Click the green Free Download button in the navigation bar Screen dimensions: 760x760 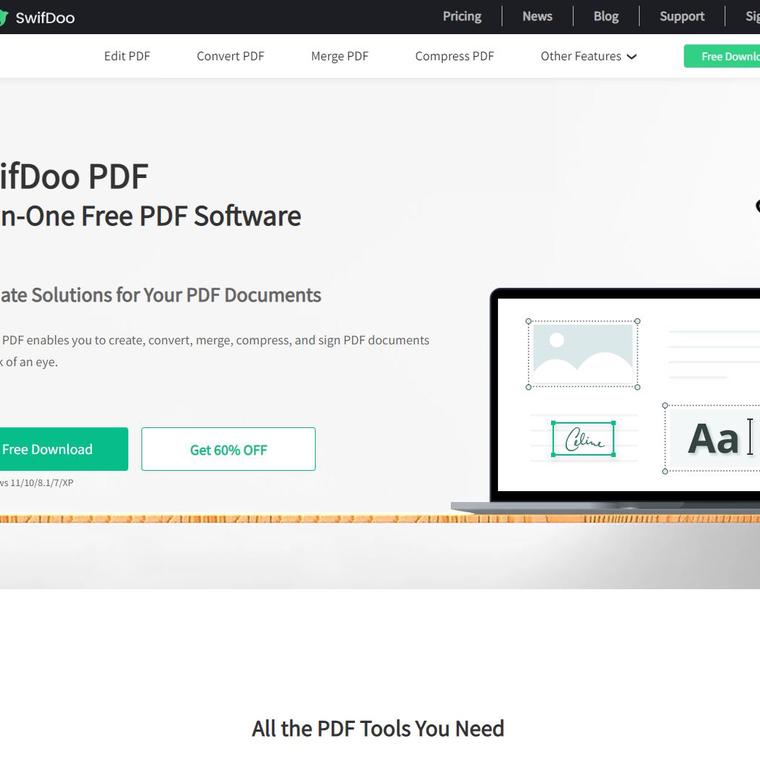tap(722, 56)
